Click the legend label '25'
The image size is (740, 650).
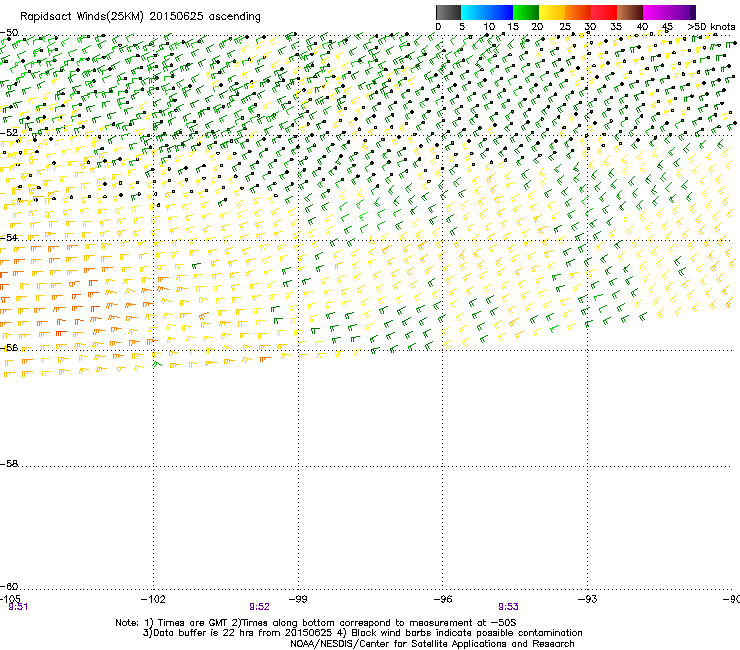[x=565, y=27]
